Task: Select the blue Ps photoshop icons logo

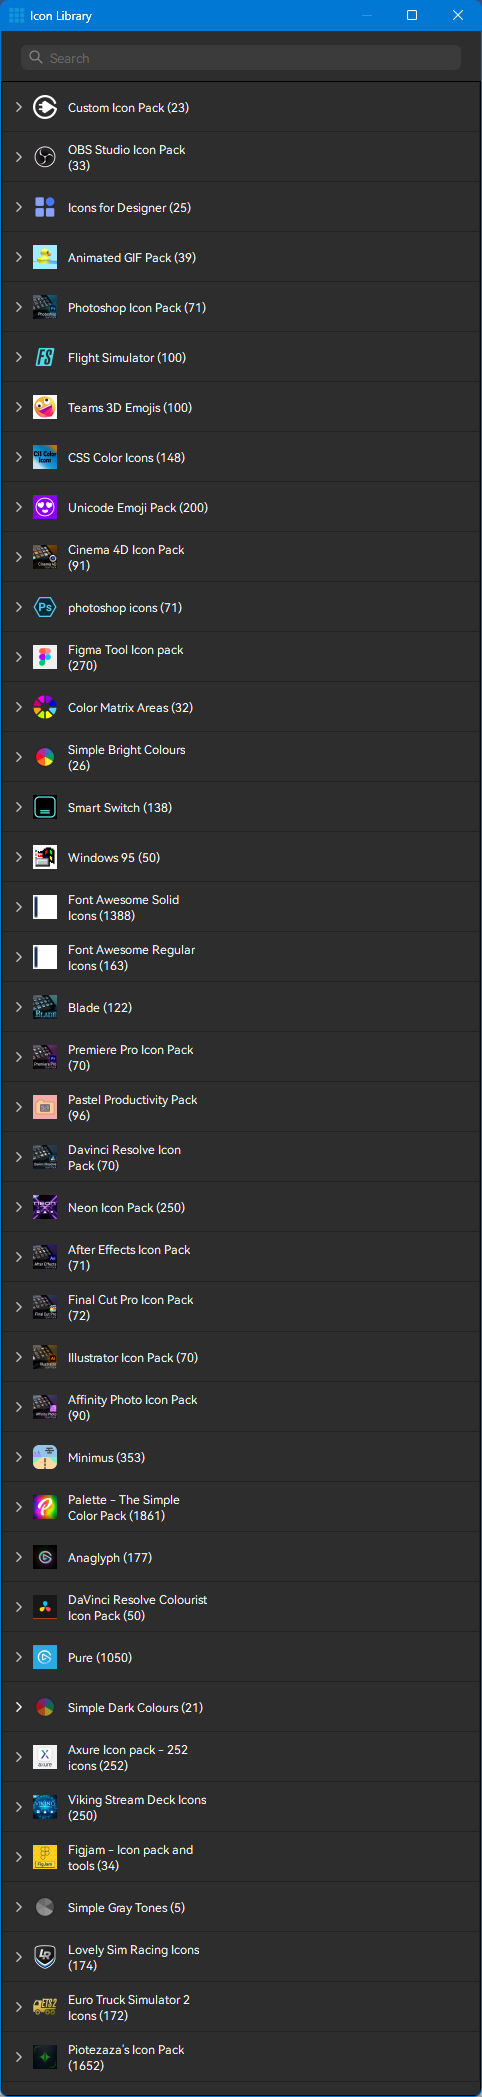Action: click(x=45, y=607)
